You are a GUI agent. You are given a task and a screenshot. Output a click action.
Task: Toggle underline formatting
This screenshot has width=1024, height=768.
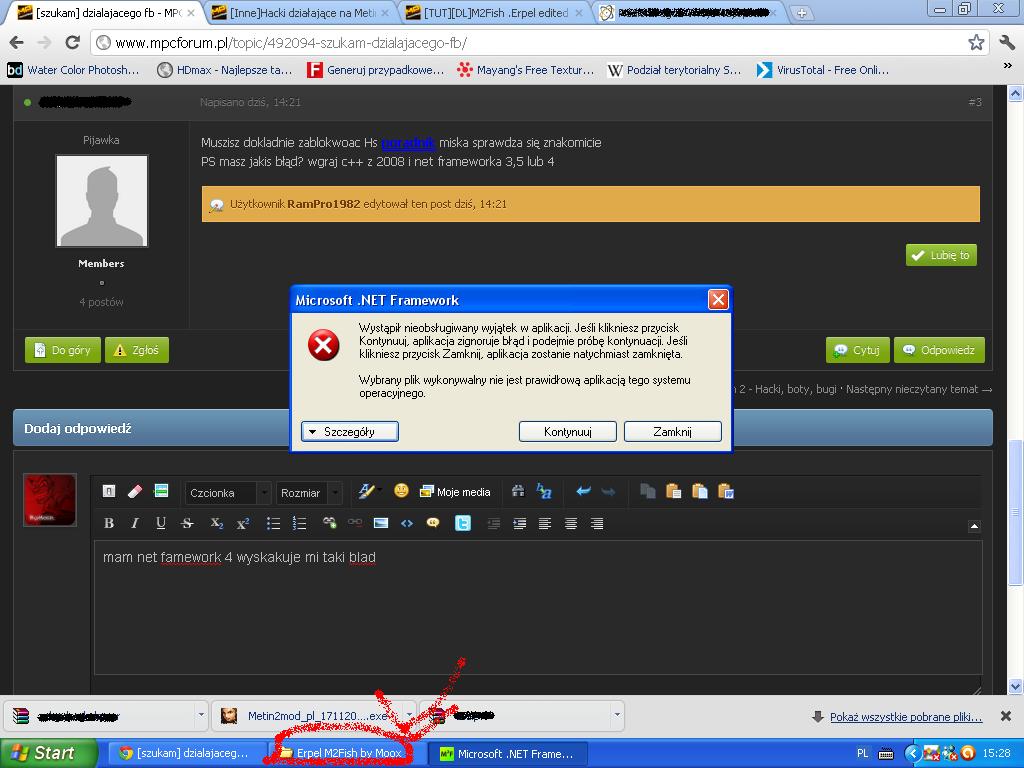pyautogui.click(x=161, y=523)
